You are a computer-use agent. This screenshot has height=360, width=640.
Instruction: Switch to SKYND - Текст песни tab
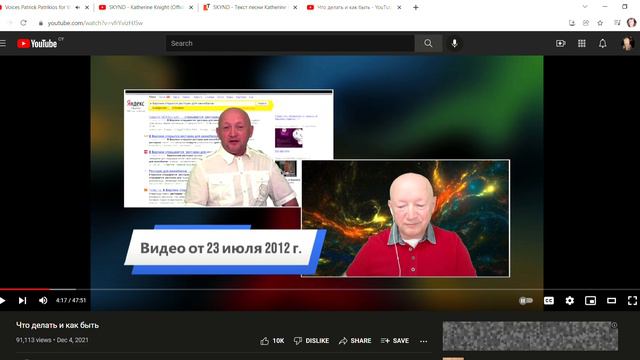click(250, 7)
